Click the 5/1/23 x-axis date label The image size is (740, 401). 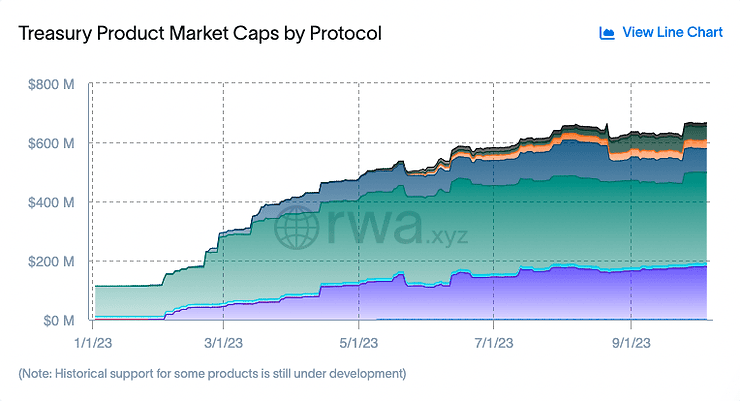click(359, 343)
